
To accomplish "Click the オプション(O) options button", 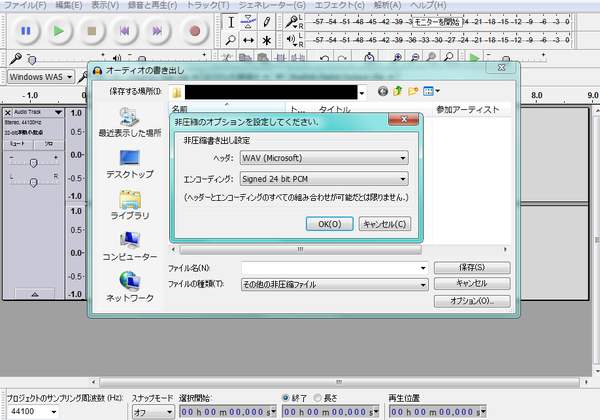I will (472, 301).
